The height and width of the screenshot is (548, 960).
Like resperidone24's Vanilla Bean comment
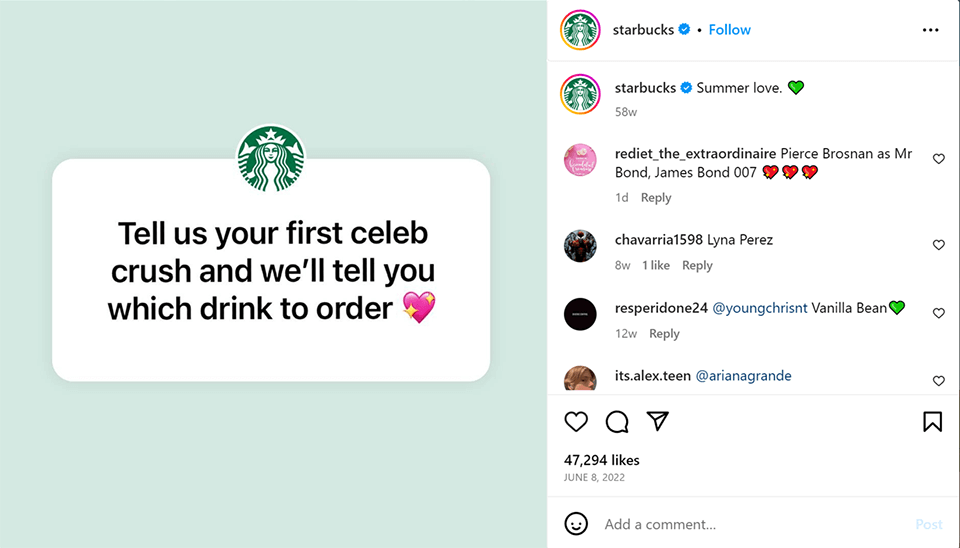[x=938, y=313]
